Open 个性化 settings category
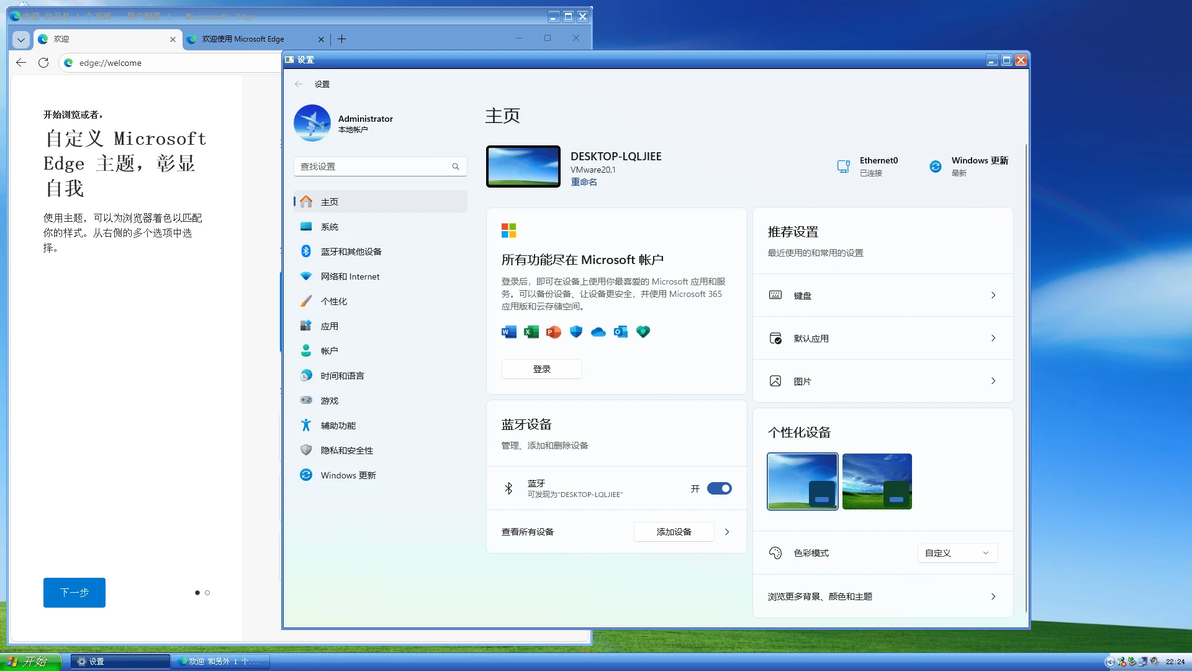 (380, 301)
